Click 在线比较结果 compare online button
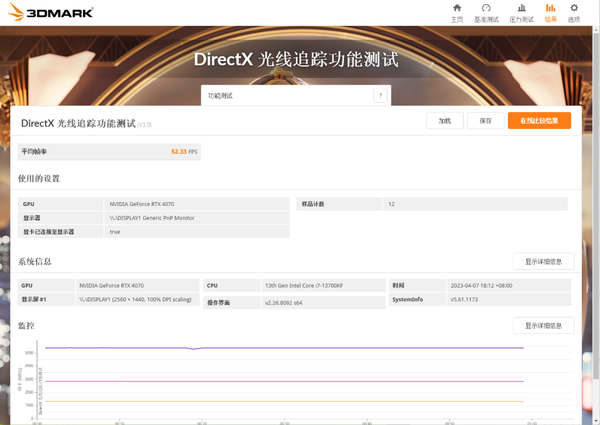This screenshot has height=425, width=600. pyautogui.click(x=539, y=121)
